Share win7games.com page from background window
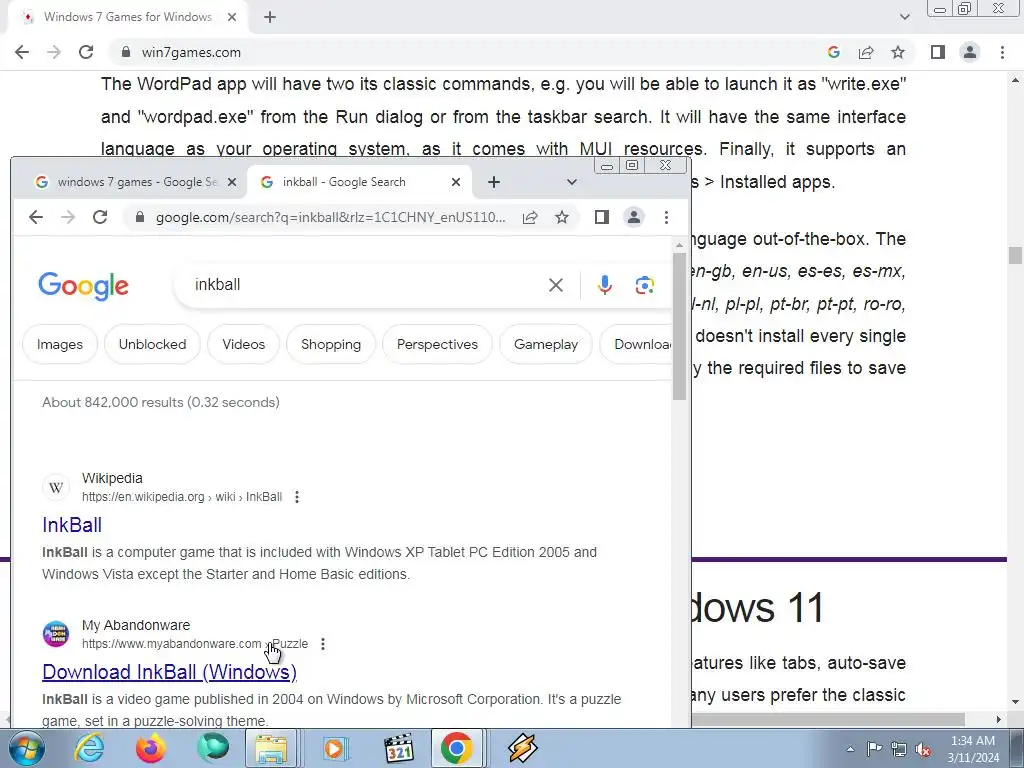Screen dimensions: 1024x768 [x=866, y=52]
